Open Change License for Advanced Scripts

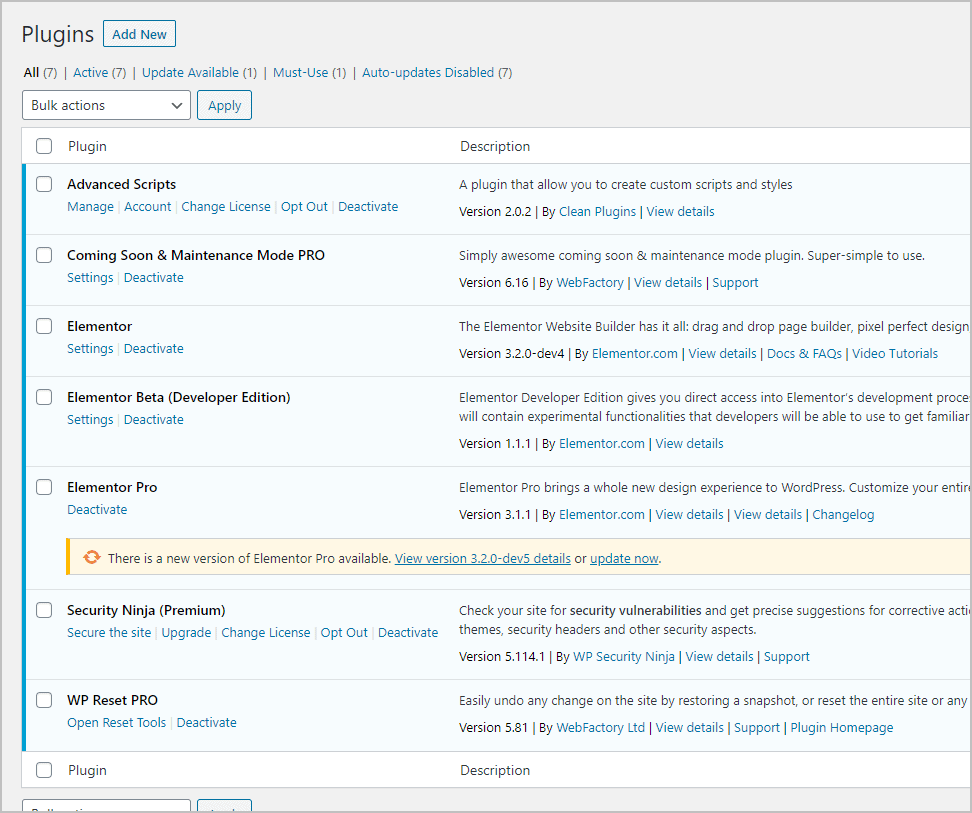pos(226,206)
